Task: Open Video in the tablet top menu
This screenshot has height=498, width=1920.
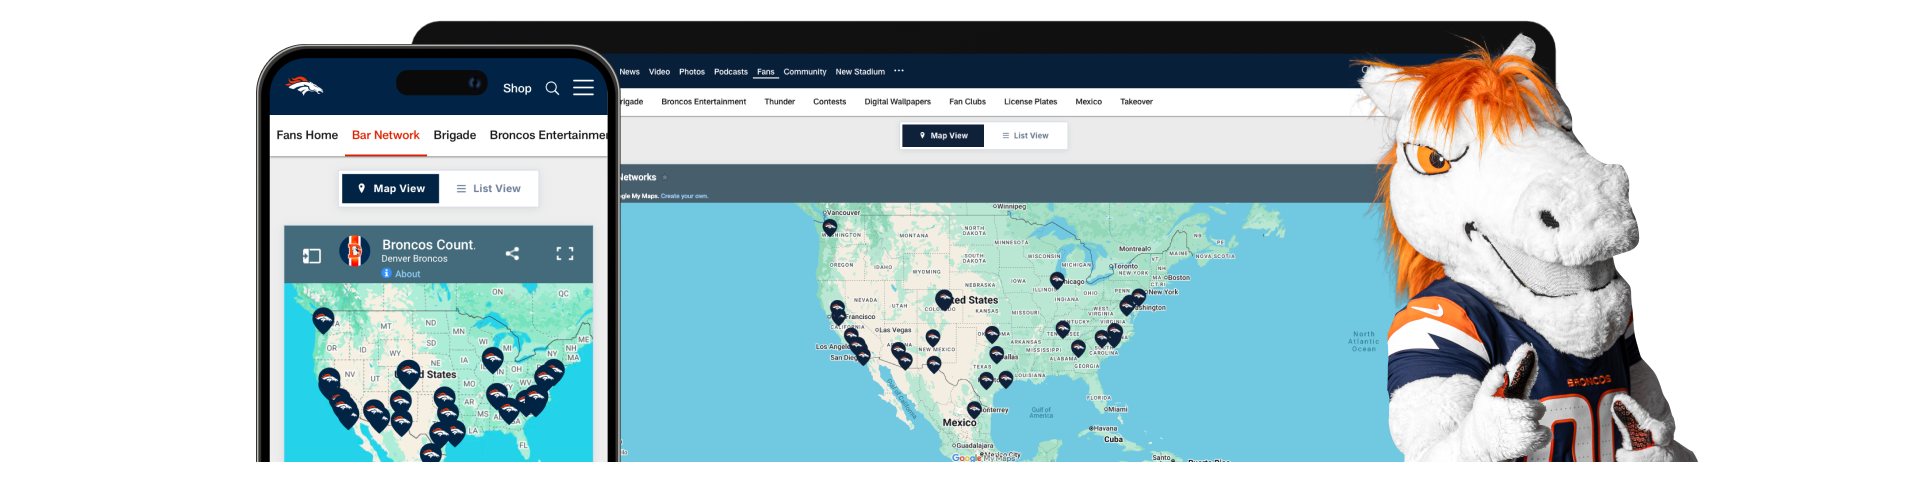Action: (659, 72)
